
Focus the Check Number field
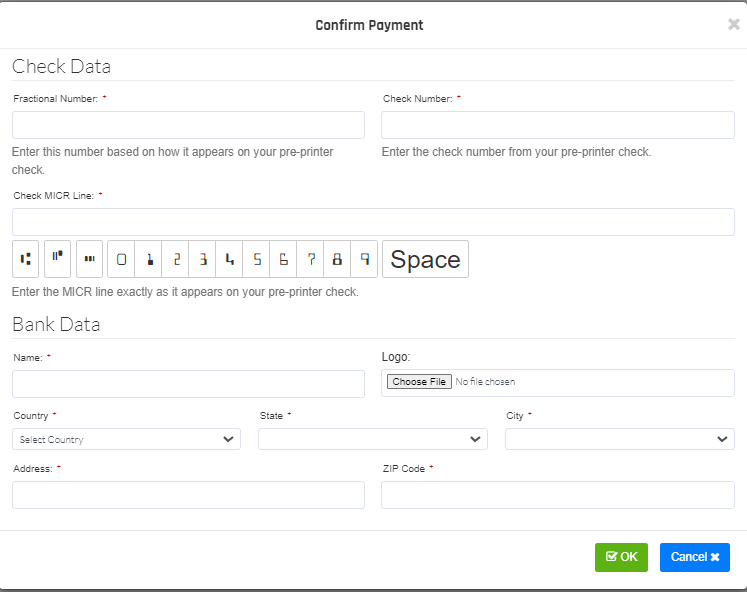(x=558, y=125)
